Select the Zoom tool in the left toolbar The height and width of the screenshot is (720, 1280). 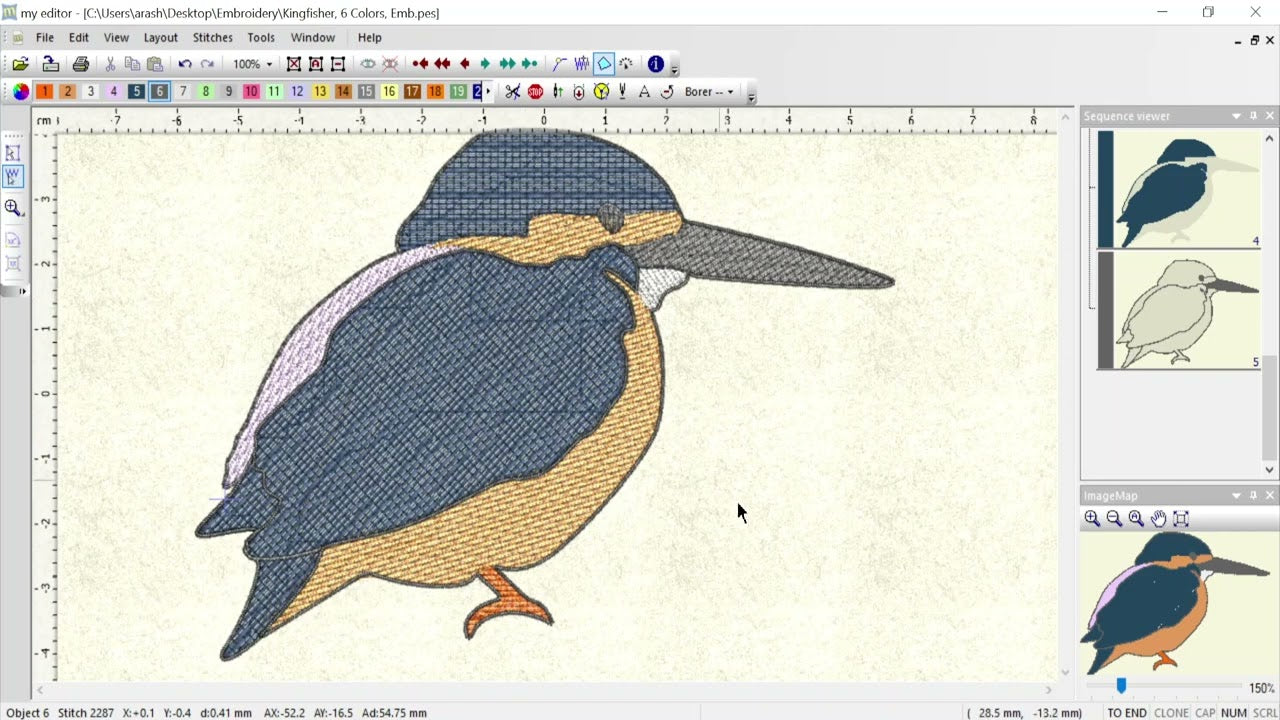[13, 208]
